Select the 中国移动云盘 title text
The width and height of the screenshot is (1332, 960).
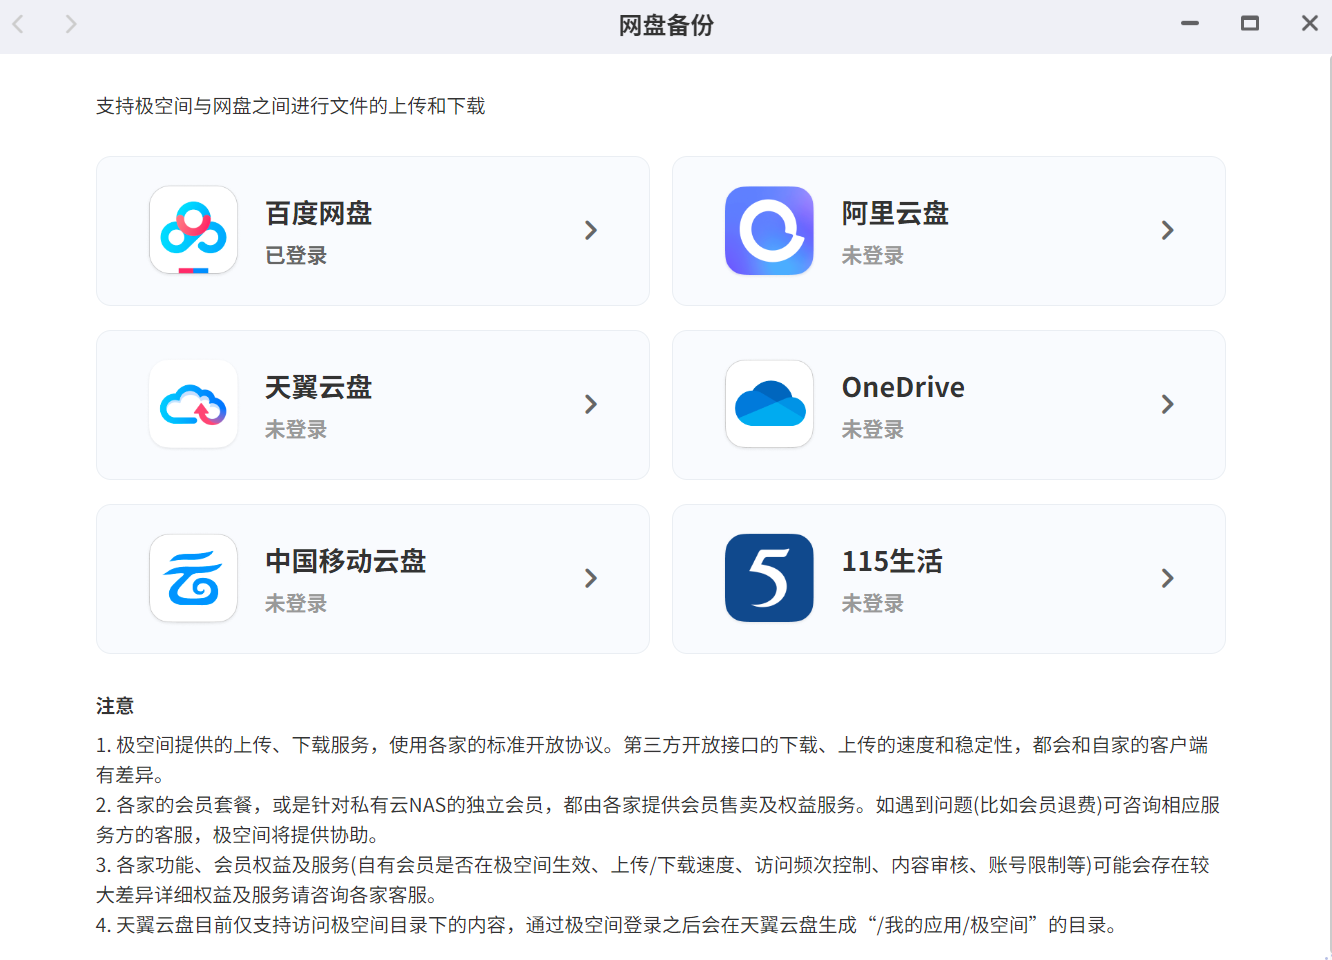(x=346, y=562)
